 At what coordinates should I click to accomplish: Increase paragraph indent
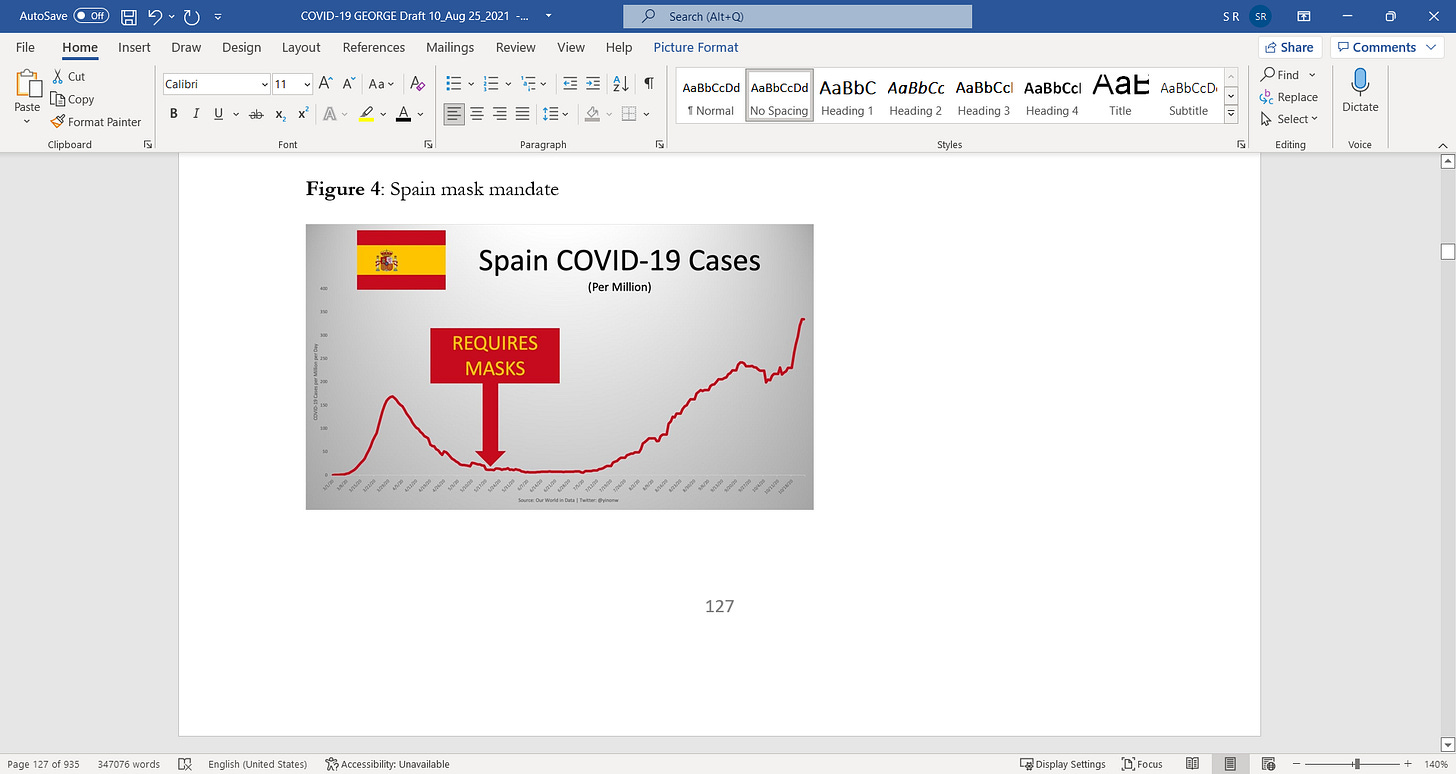[x=593, y=84]
